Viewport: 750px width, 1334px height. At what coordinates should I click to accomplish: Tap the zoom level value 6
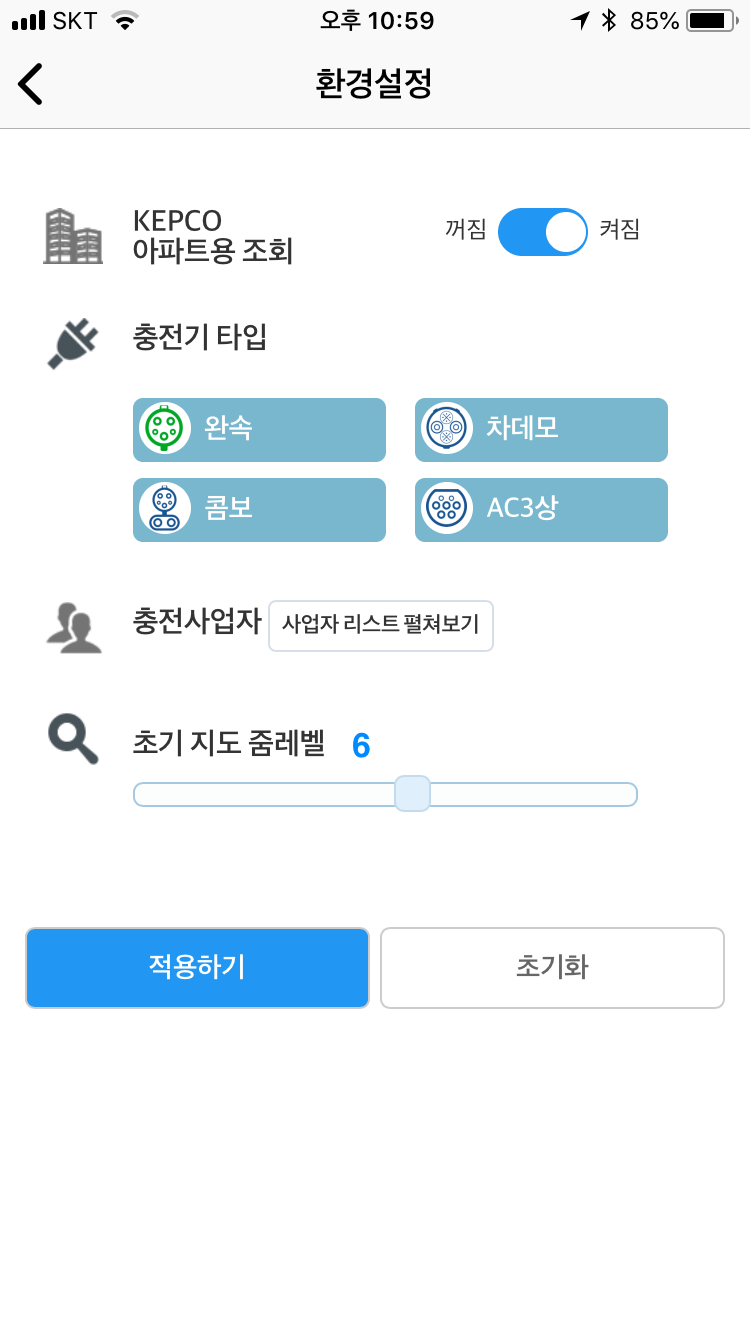[361, 746]
